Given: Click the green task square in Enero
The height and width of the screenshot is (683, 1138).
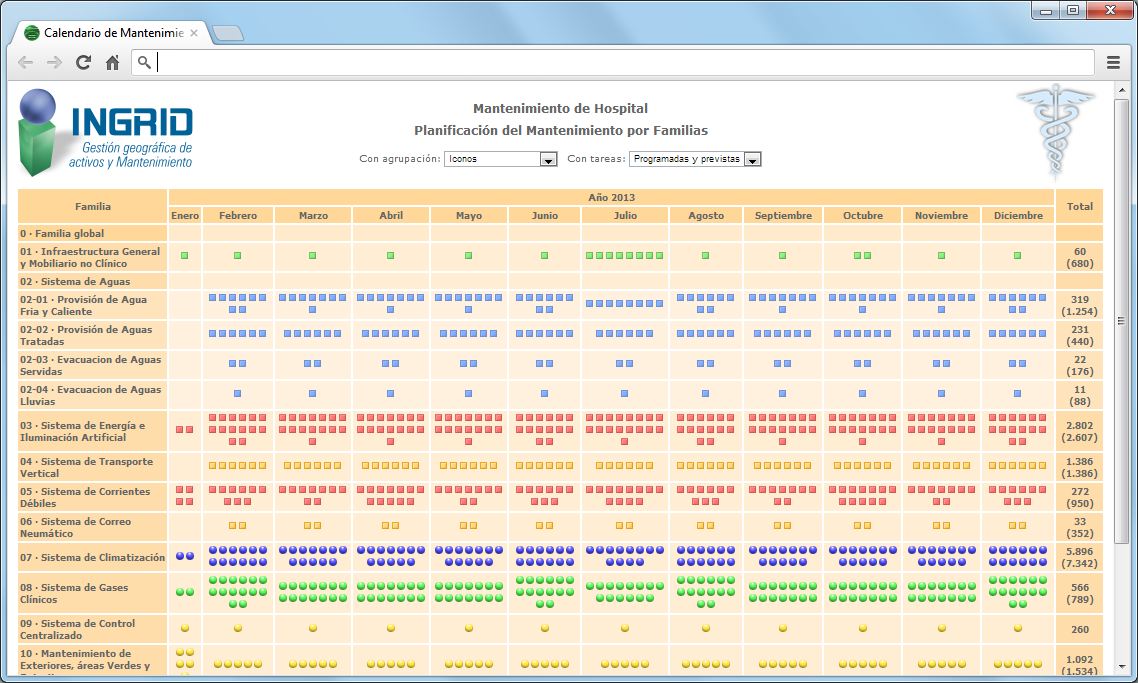Looking at the screenshot, I should pyautogui.click(x=185, y=256).
